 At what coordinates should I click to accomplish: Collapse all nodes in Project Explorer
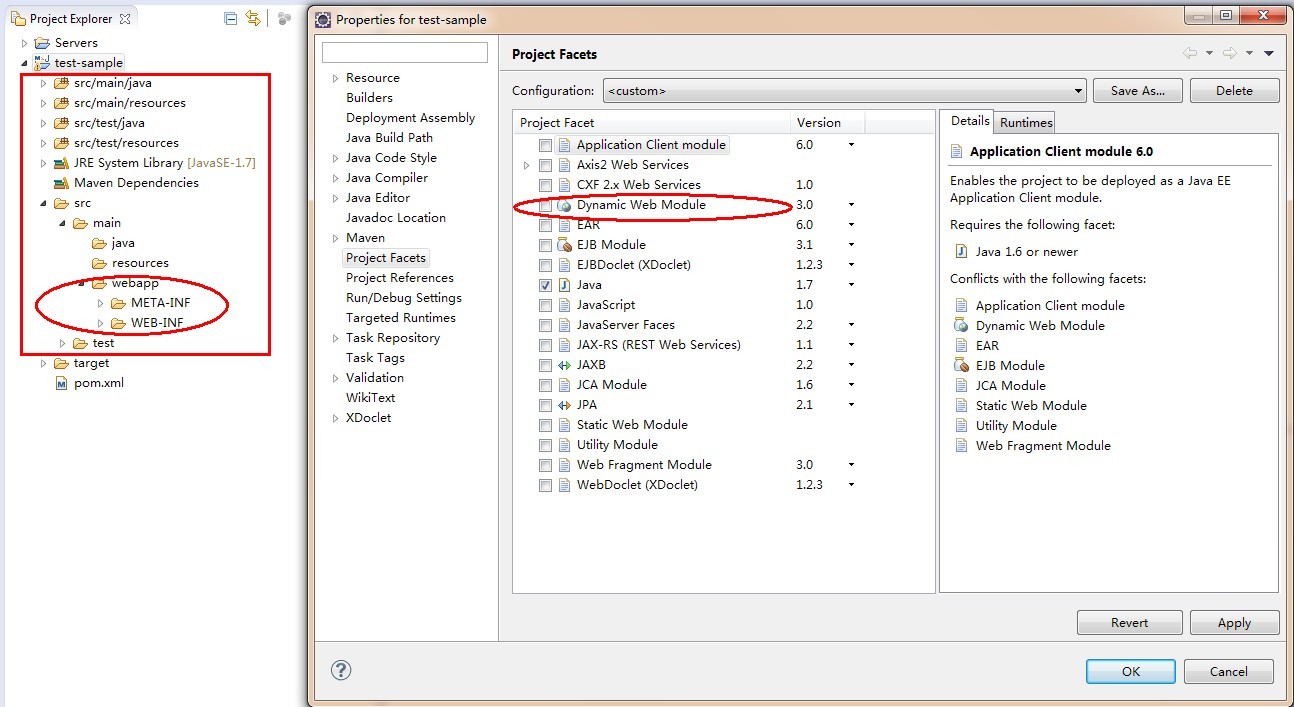pos(230,18)
